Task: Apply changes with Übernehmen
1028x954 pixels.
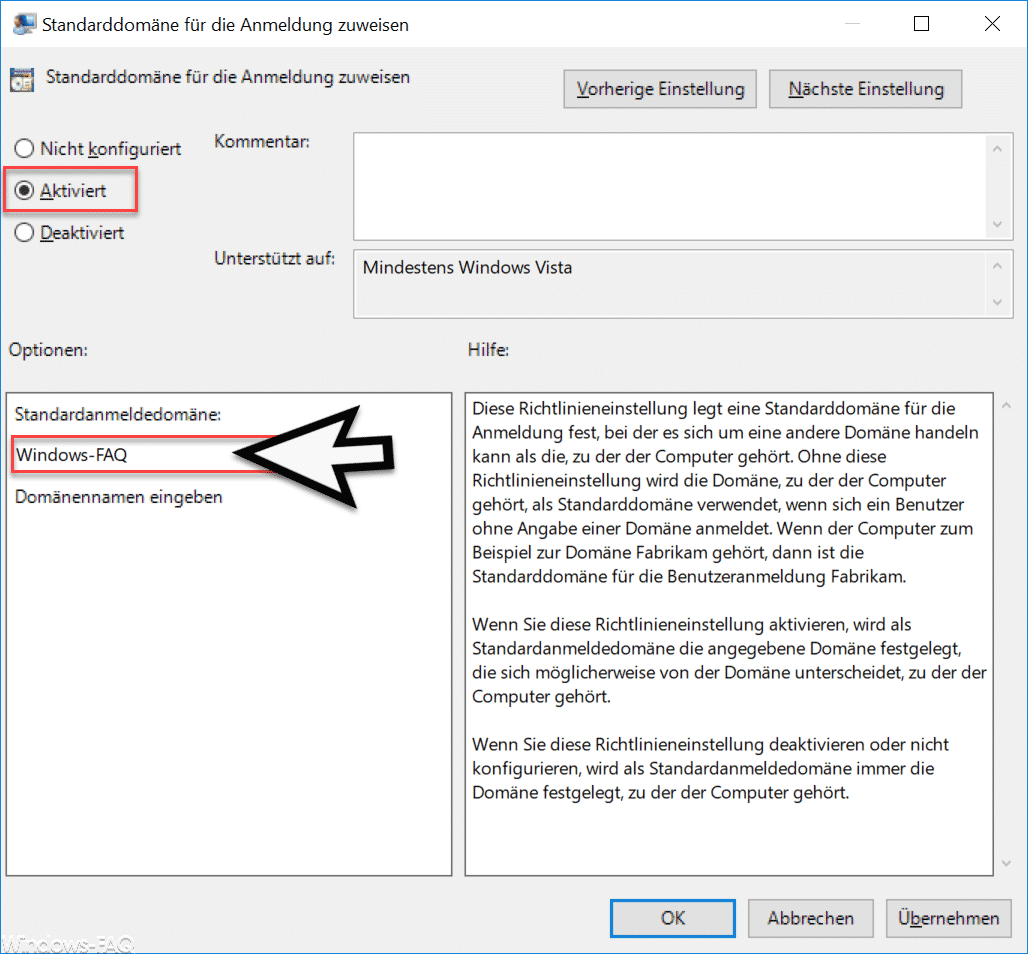Action: 948,918
